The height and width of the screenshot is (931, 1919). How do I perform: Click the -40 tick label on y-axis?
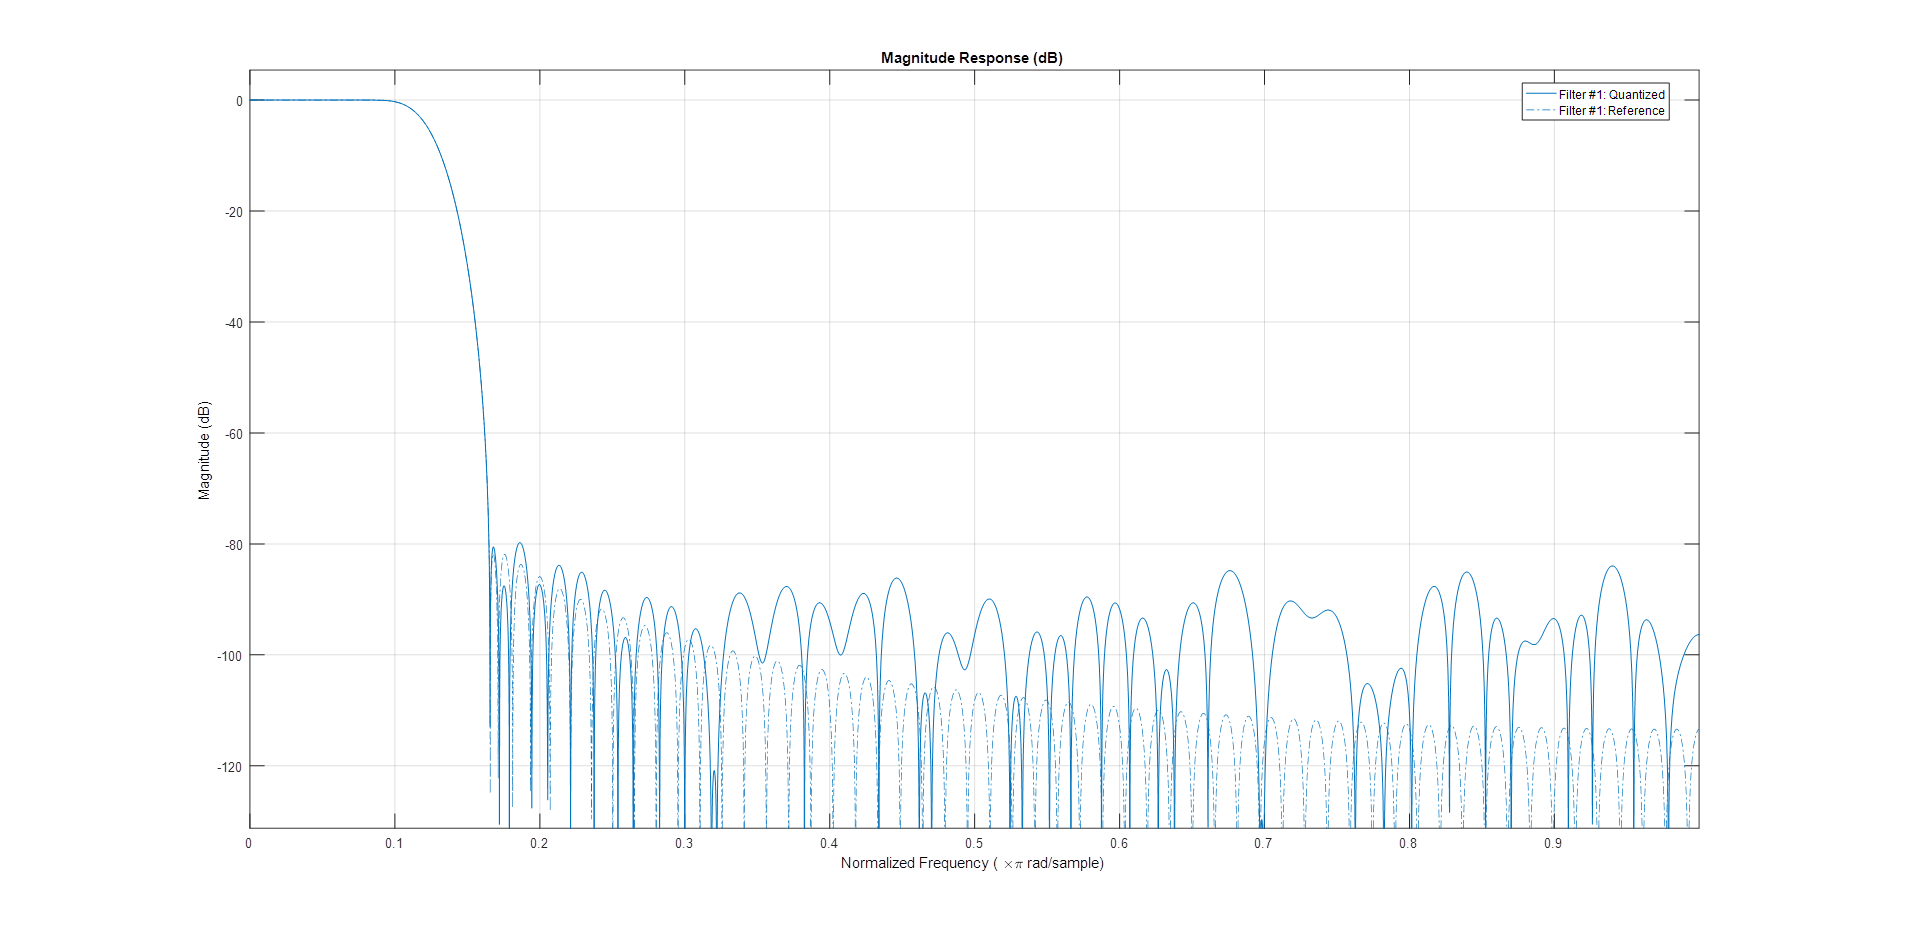[234, 323]
